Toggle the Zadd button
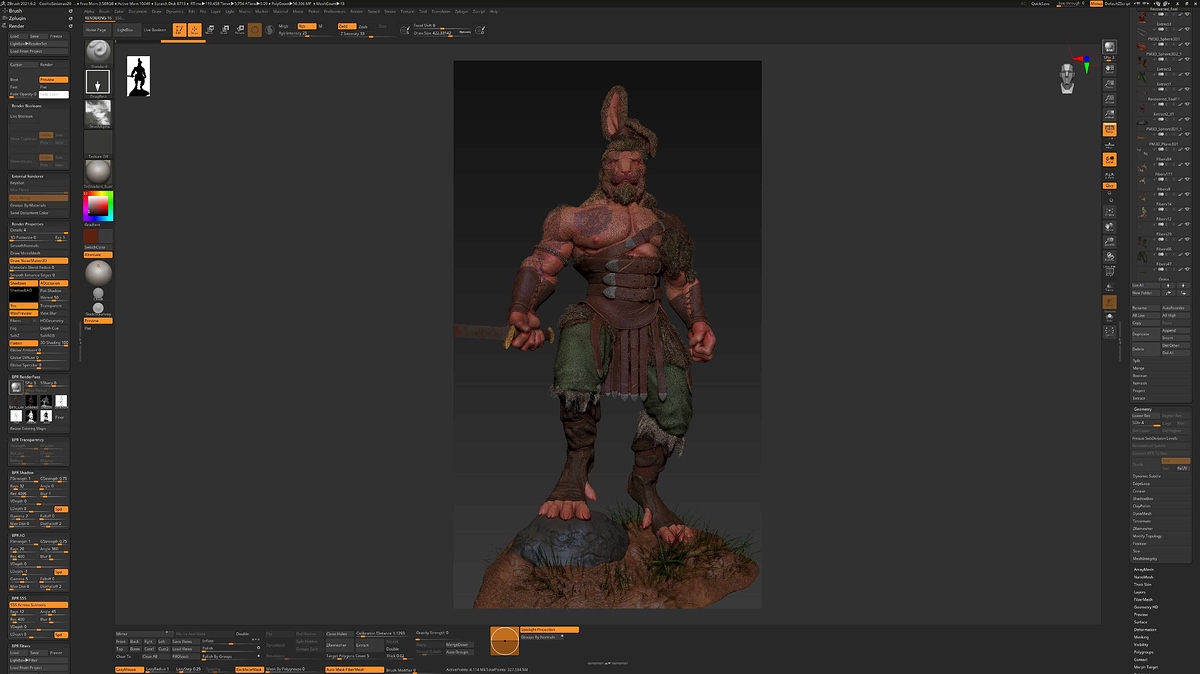Viewport: 1200px width, 674px height. (346, 25)
